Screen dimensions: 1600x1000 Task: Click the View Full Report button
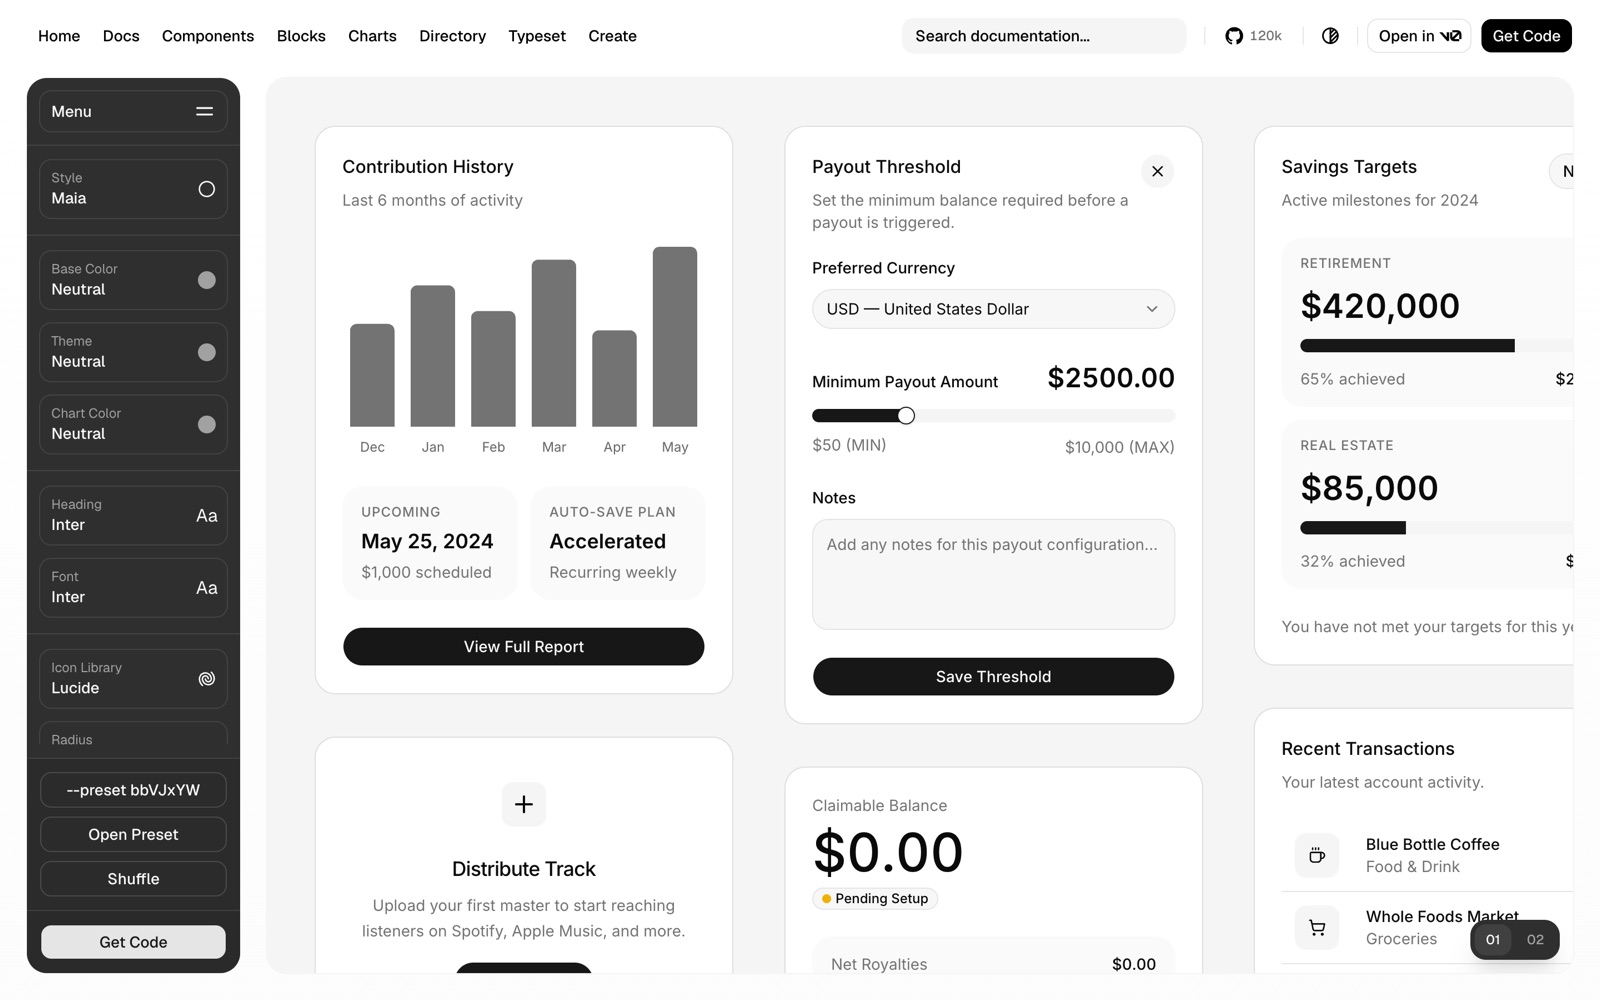(x=524, y=646)
